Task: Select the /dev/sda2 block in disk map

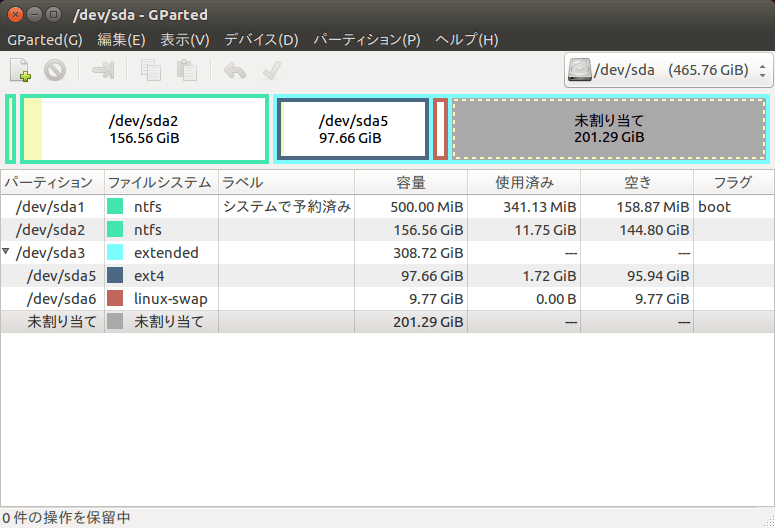Action: tap(144, 129)
